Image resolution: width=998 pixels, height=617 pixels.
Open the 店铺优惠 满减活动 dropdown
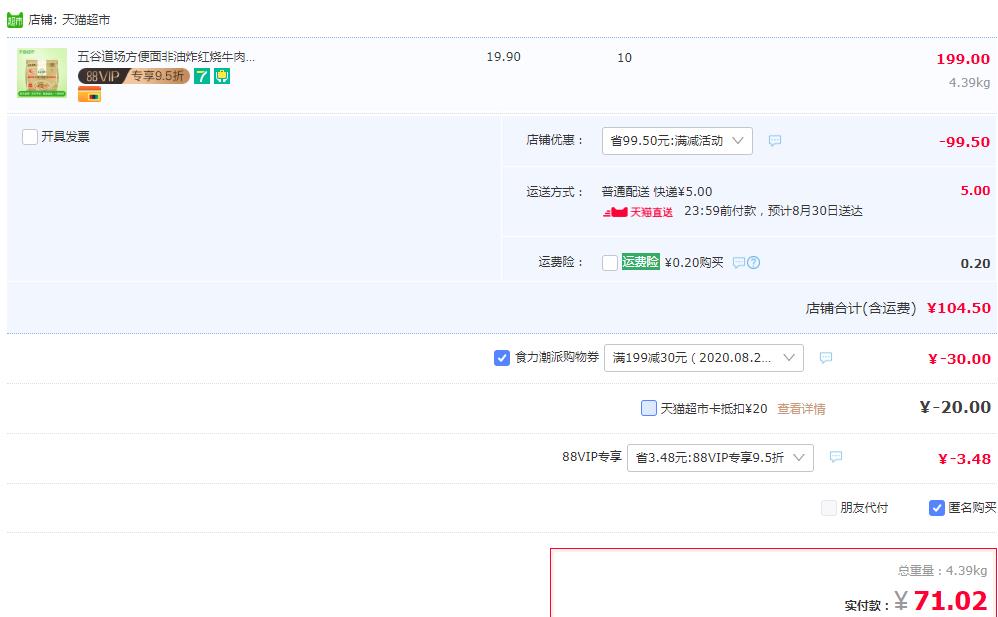[x=677, y=141]
